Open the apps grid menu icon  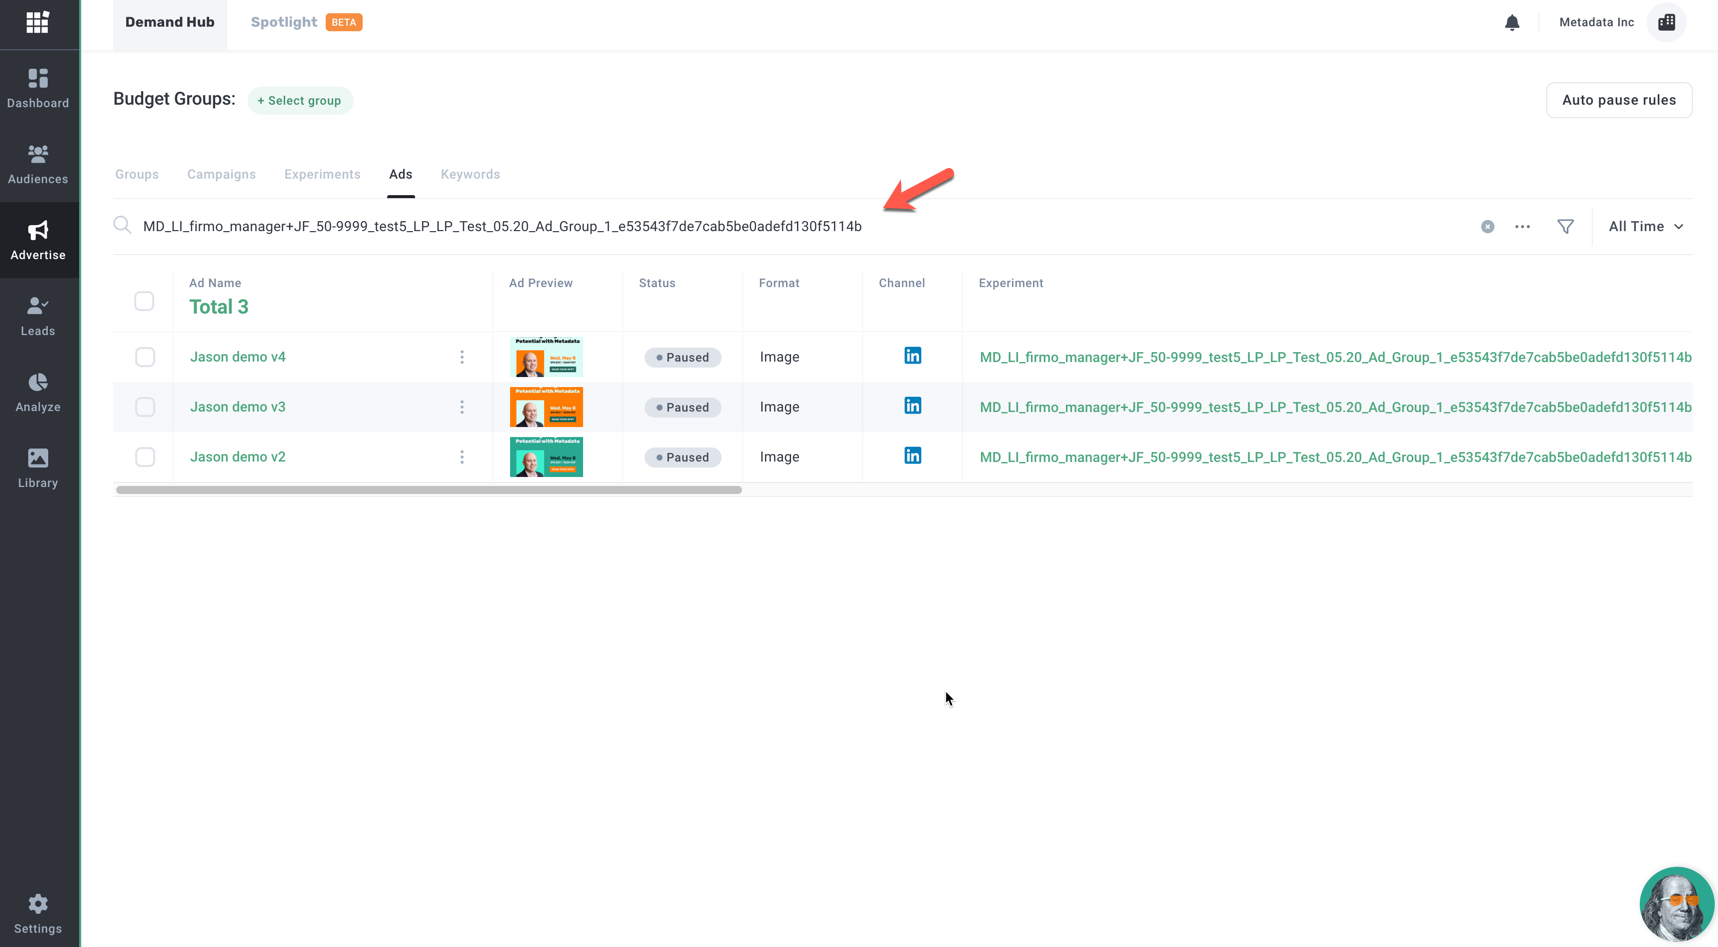[x=37, y=22]
